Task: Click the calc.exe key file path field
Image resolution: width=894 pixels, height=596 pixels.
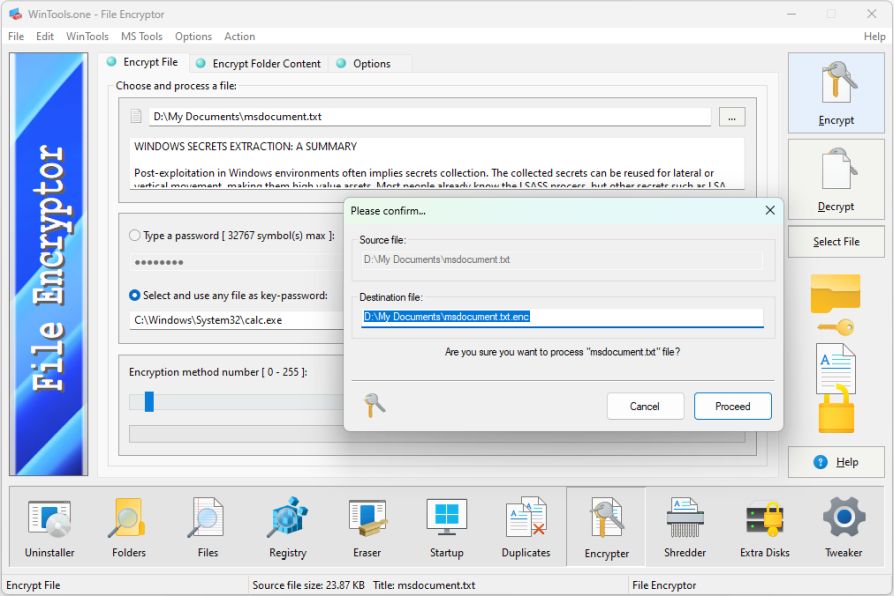Action: [x=236, y=320]
